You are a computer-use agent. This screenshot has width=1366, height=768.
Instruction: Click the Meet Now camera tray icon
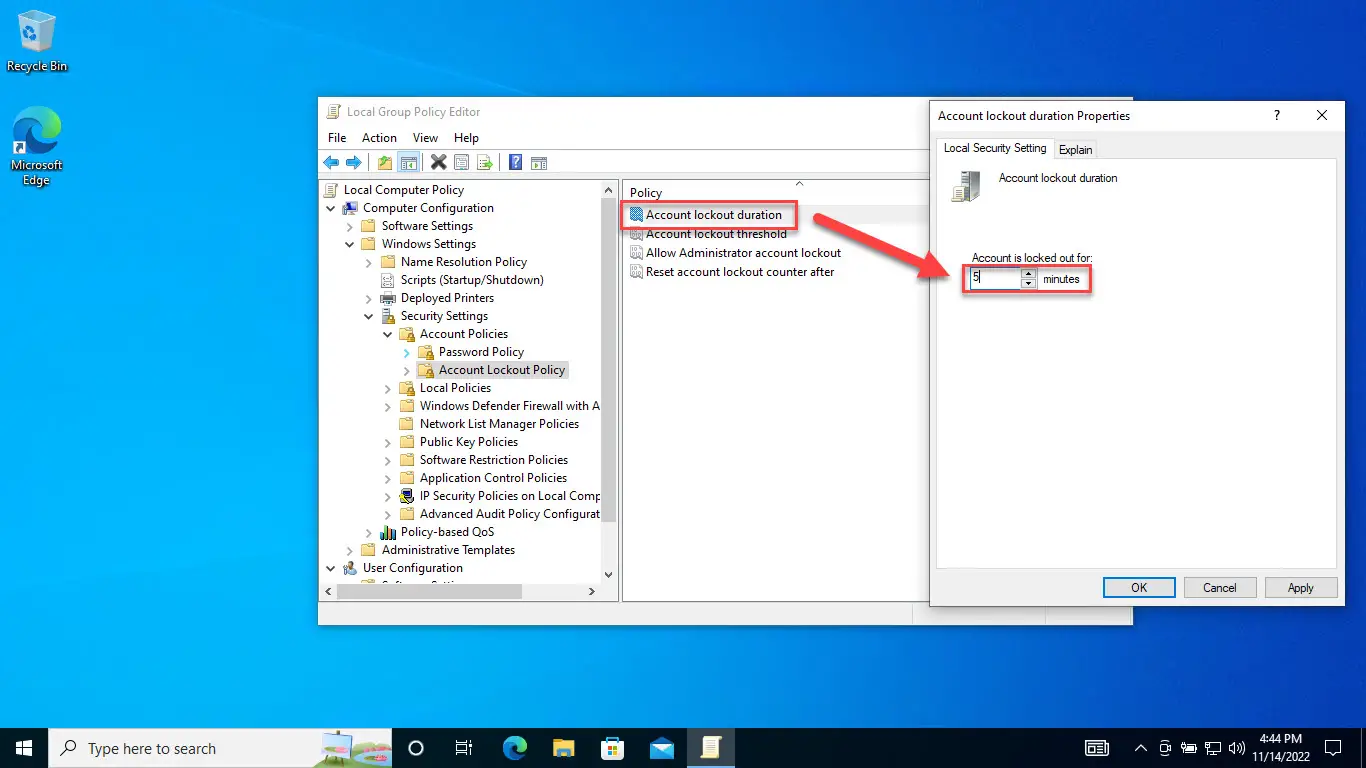point(1165,748)
